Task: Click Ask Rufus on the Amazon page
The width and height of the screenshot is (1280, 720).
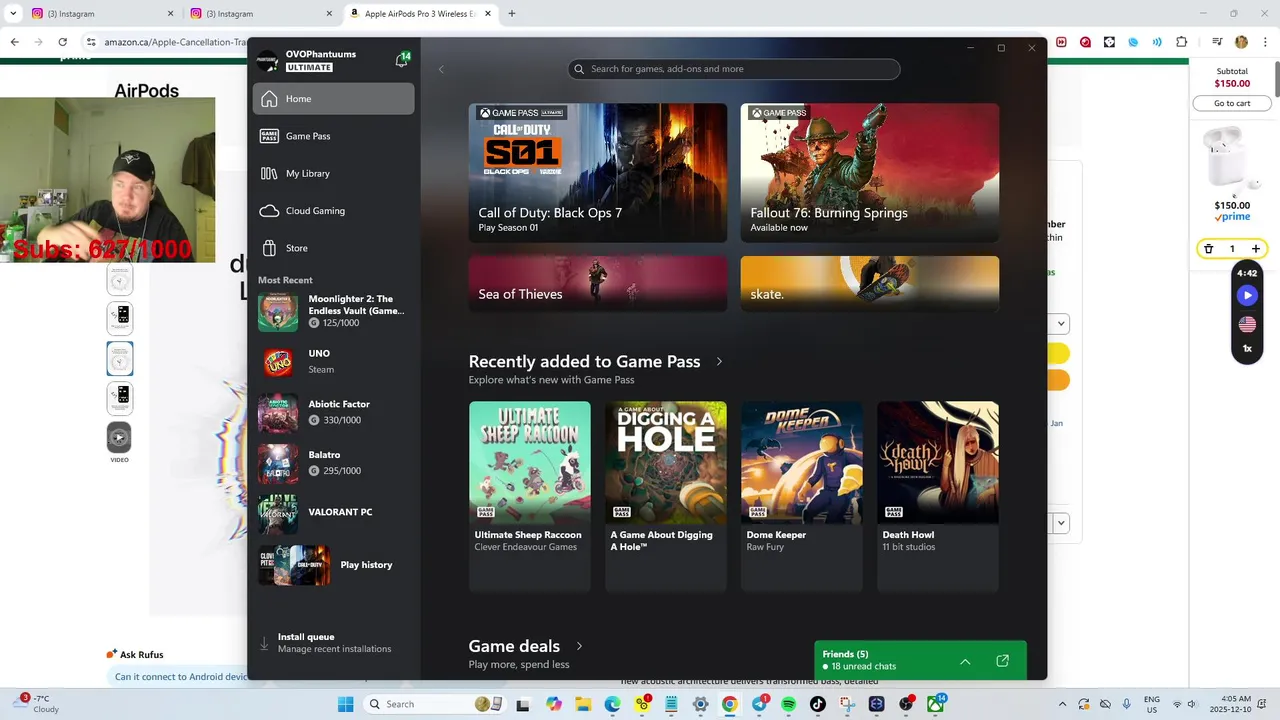Action: (x=135, y=655)
